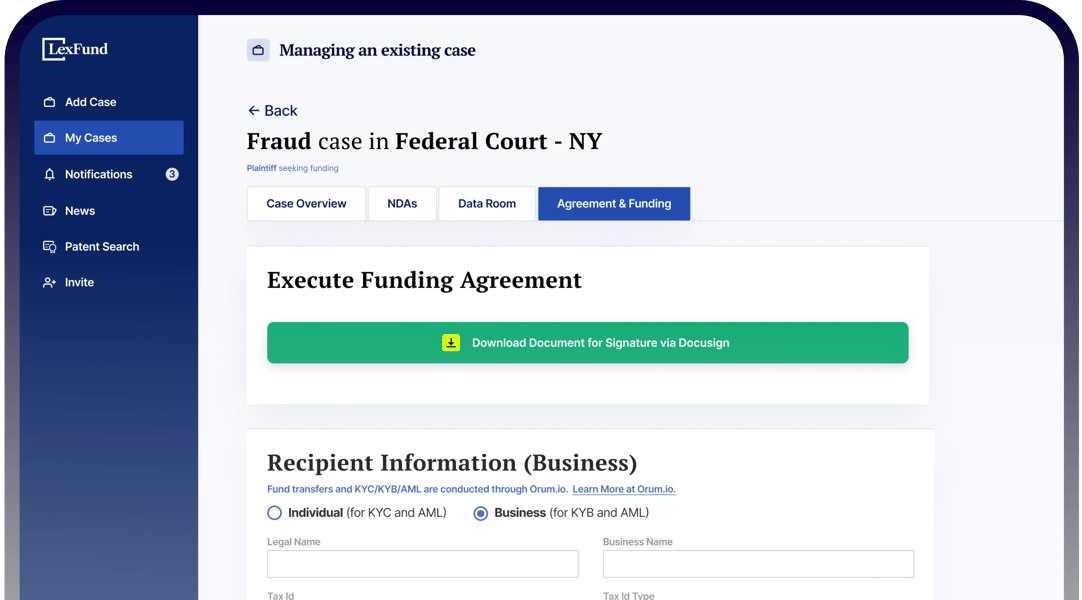Viewport: 1082px width, 600px height.
Task: Click the LexFund logo
Action: coord(75,49)
